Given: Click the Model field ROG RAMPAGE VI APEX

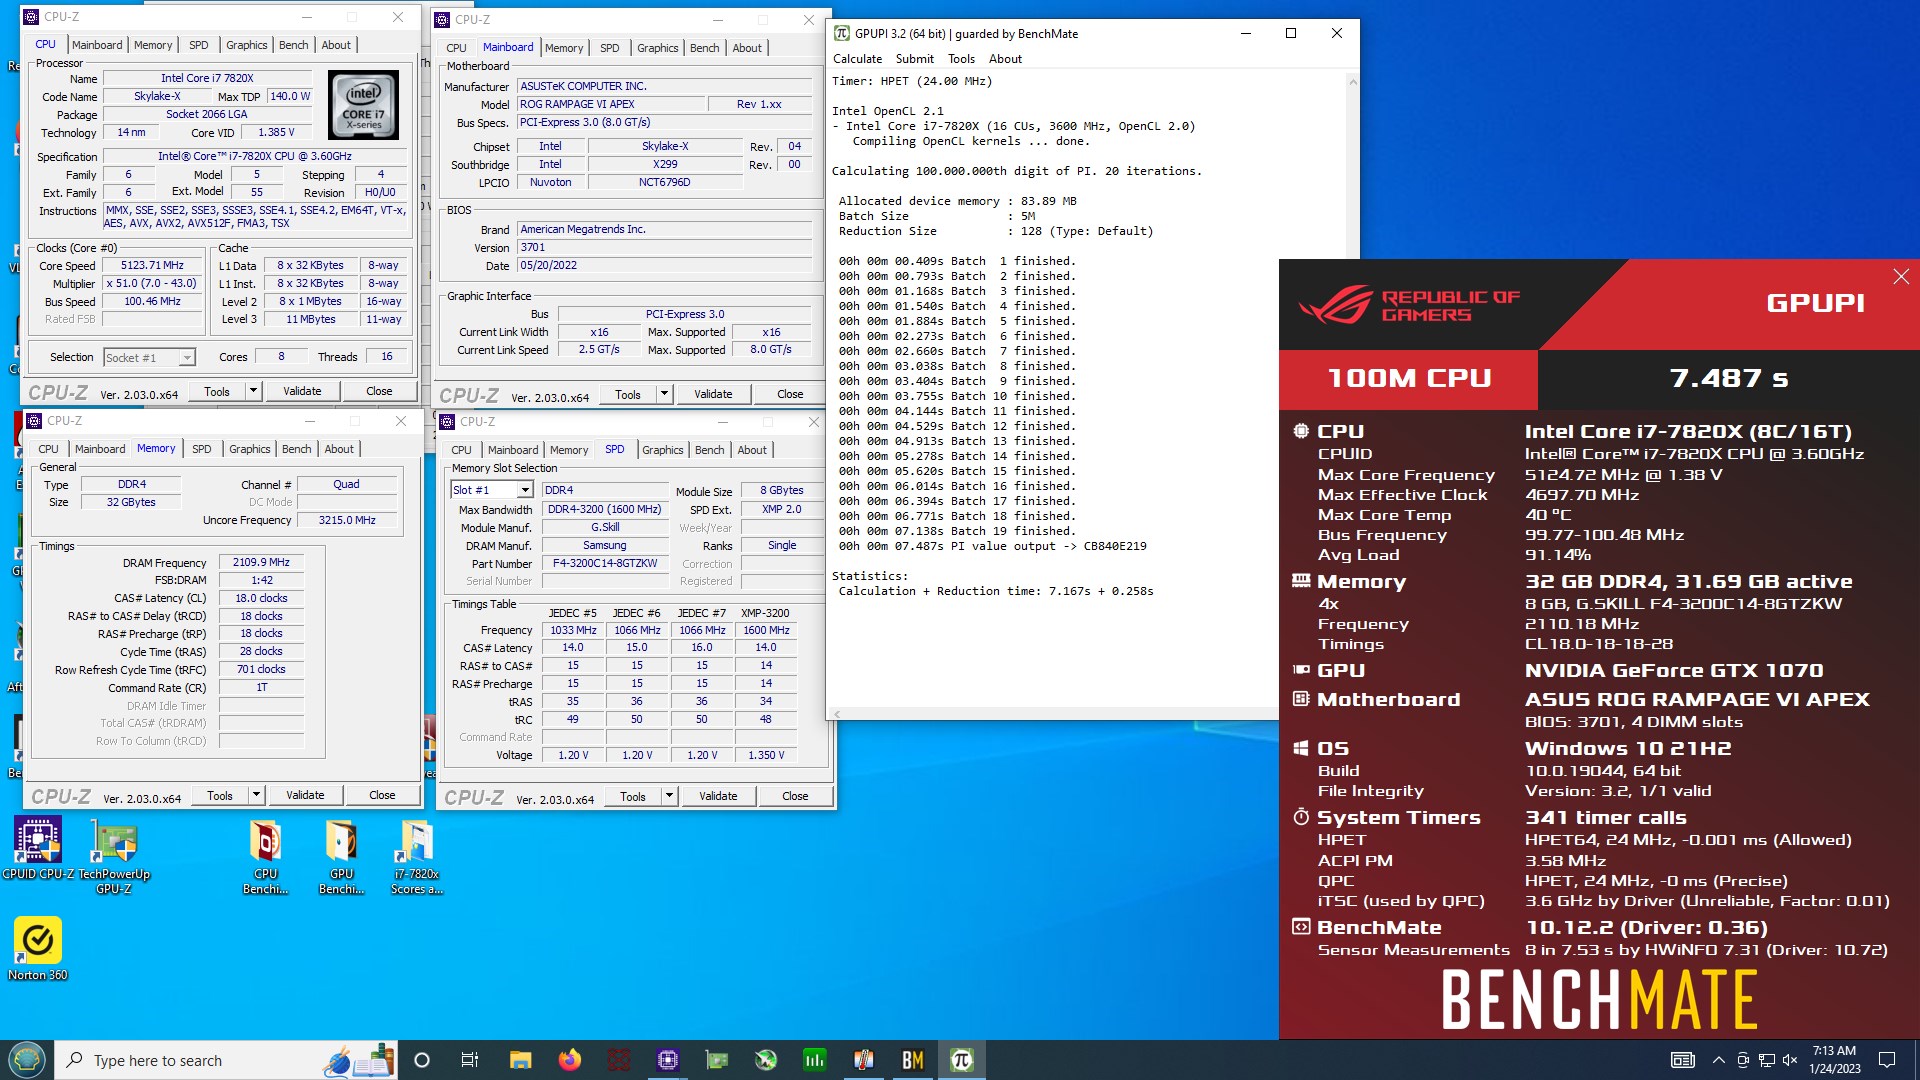Looking at the screenshot, I should coord(609,104).
